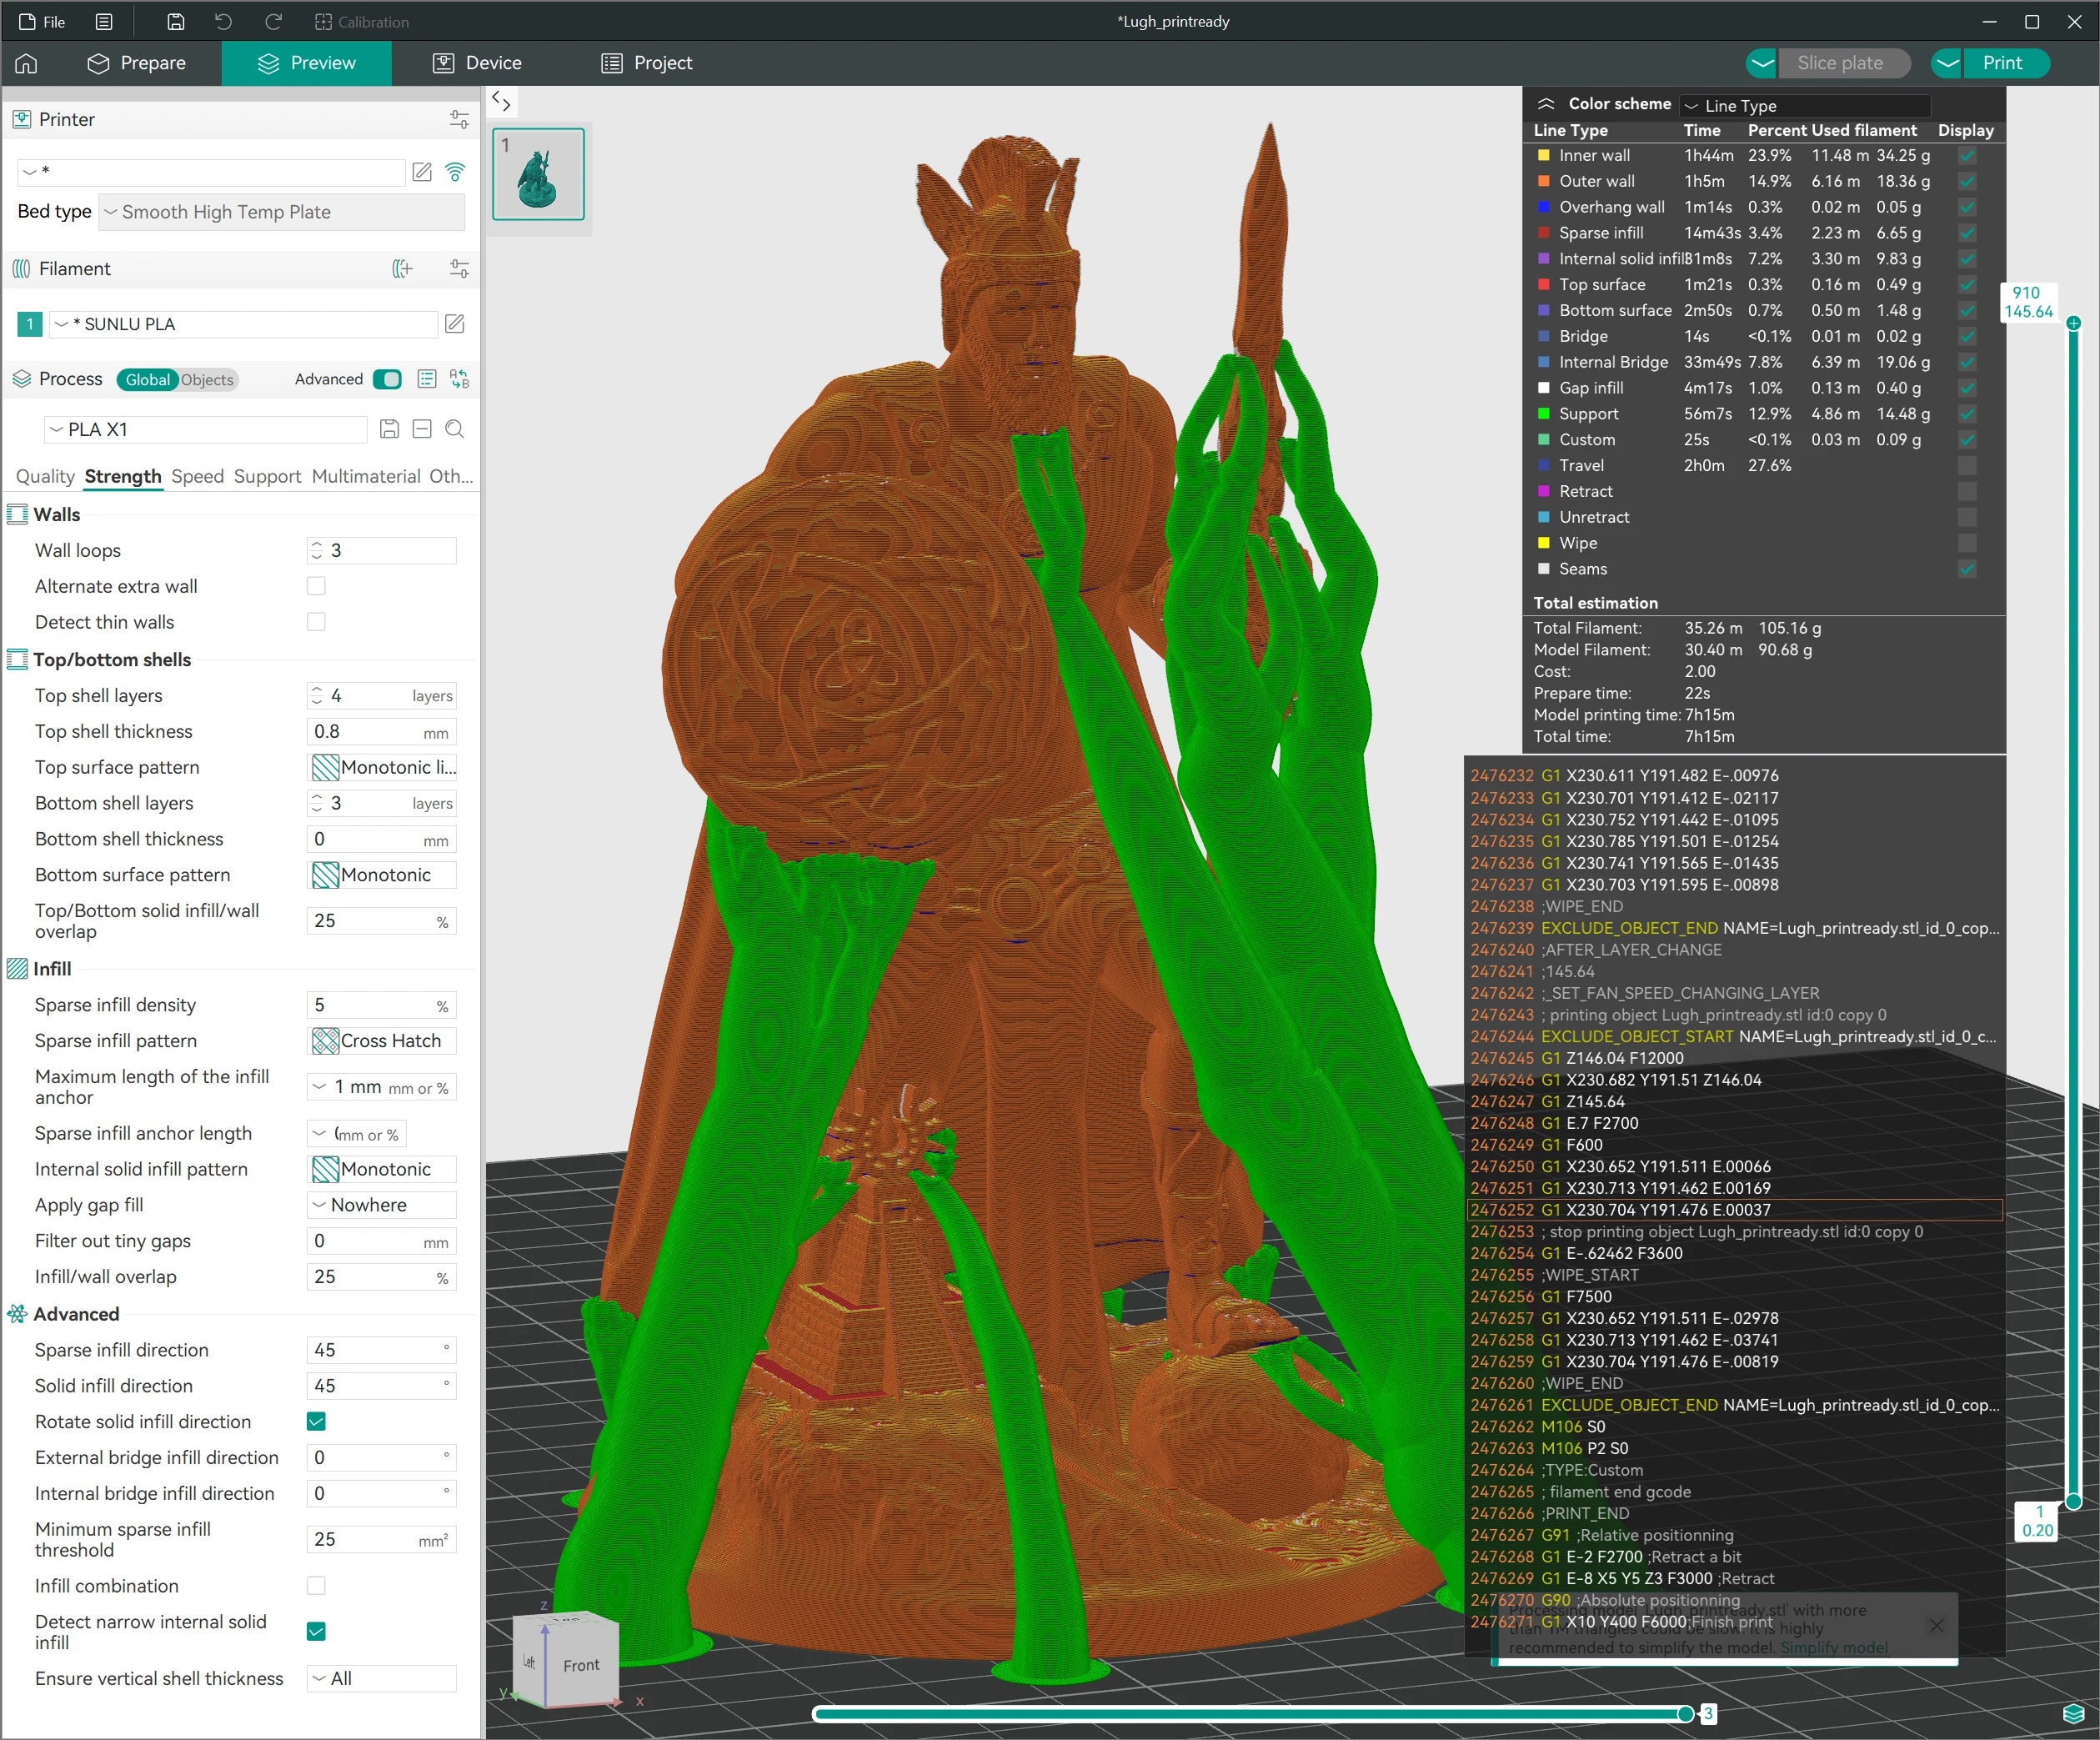Click the Simplify model link

pyautogui.click(x=1833, y=1648)
